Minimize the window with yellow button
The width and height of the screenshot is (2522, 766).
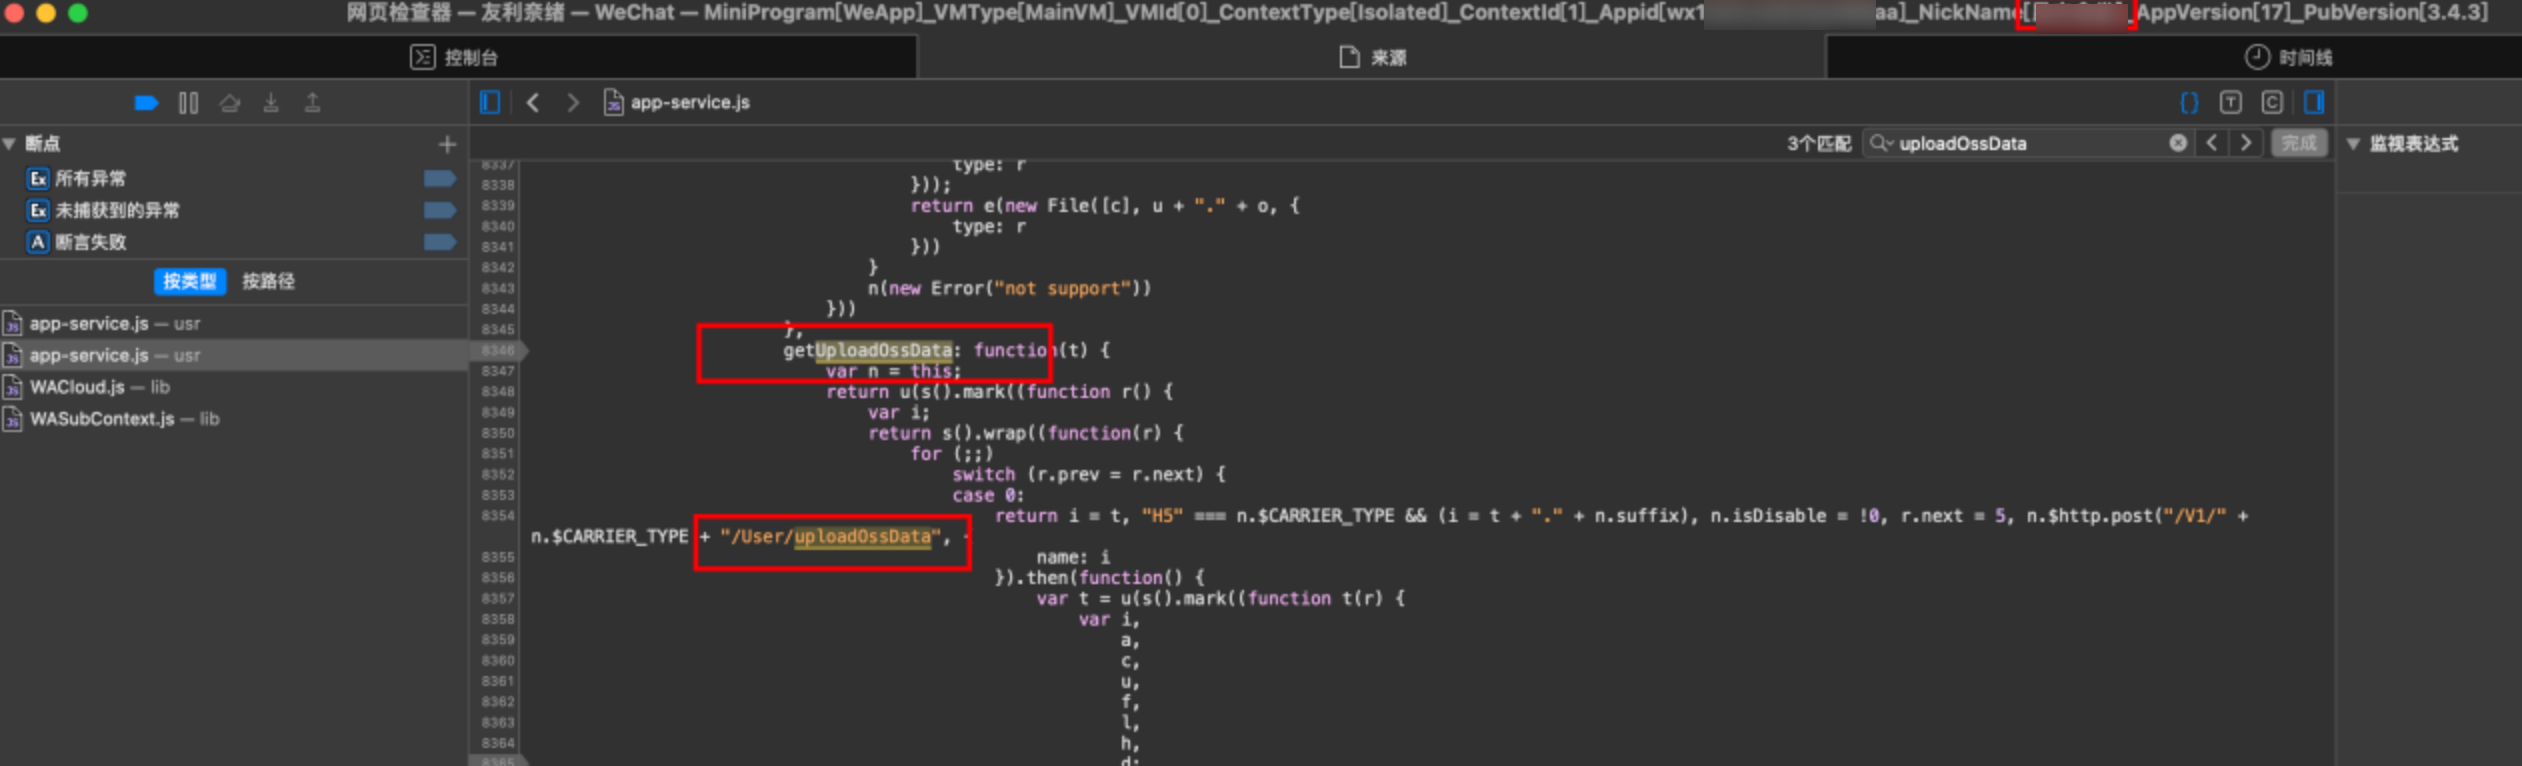pos(46,13)
